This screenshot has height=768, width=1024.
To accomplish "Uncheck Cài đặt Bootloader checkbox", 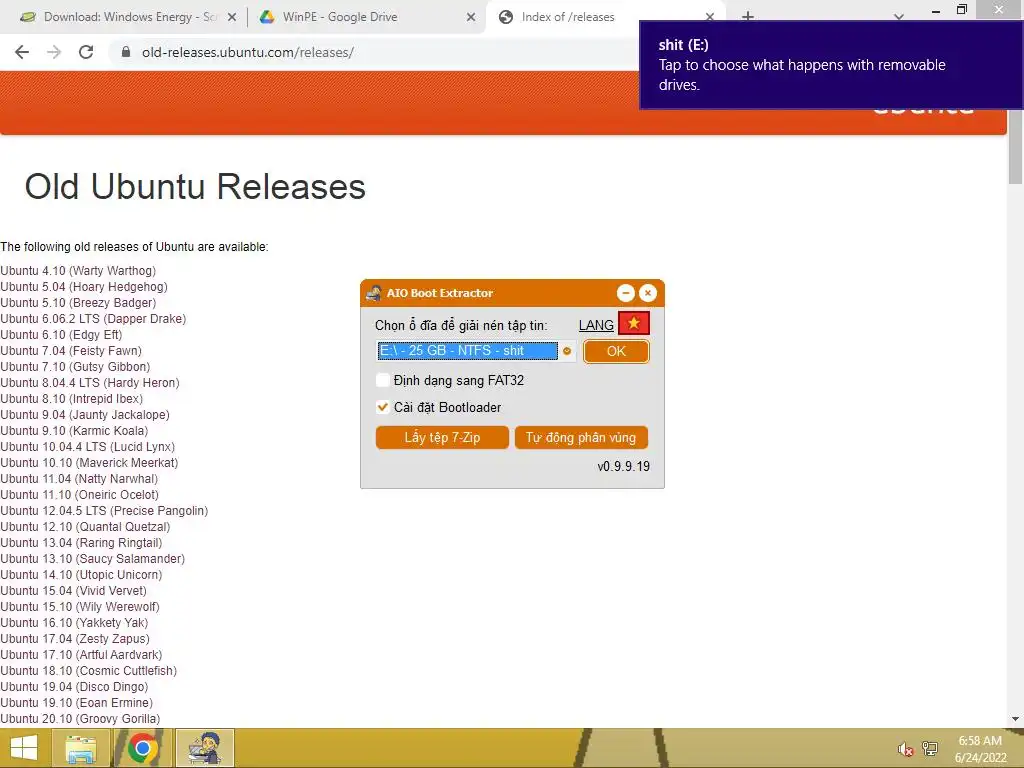I will pyautogui.click(x=383, y=407).
